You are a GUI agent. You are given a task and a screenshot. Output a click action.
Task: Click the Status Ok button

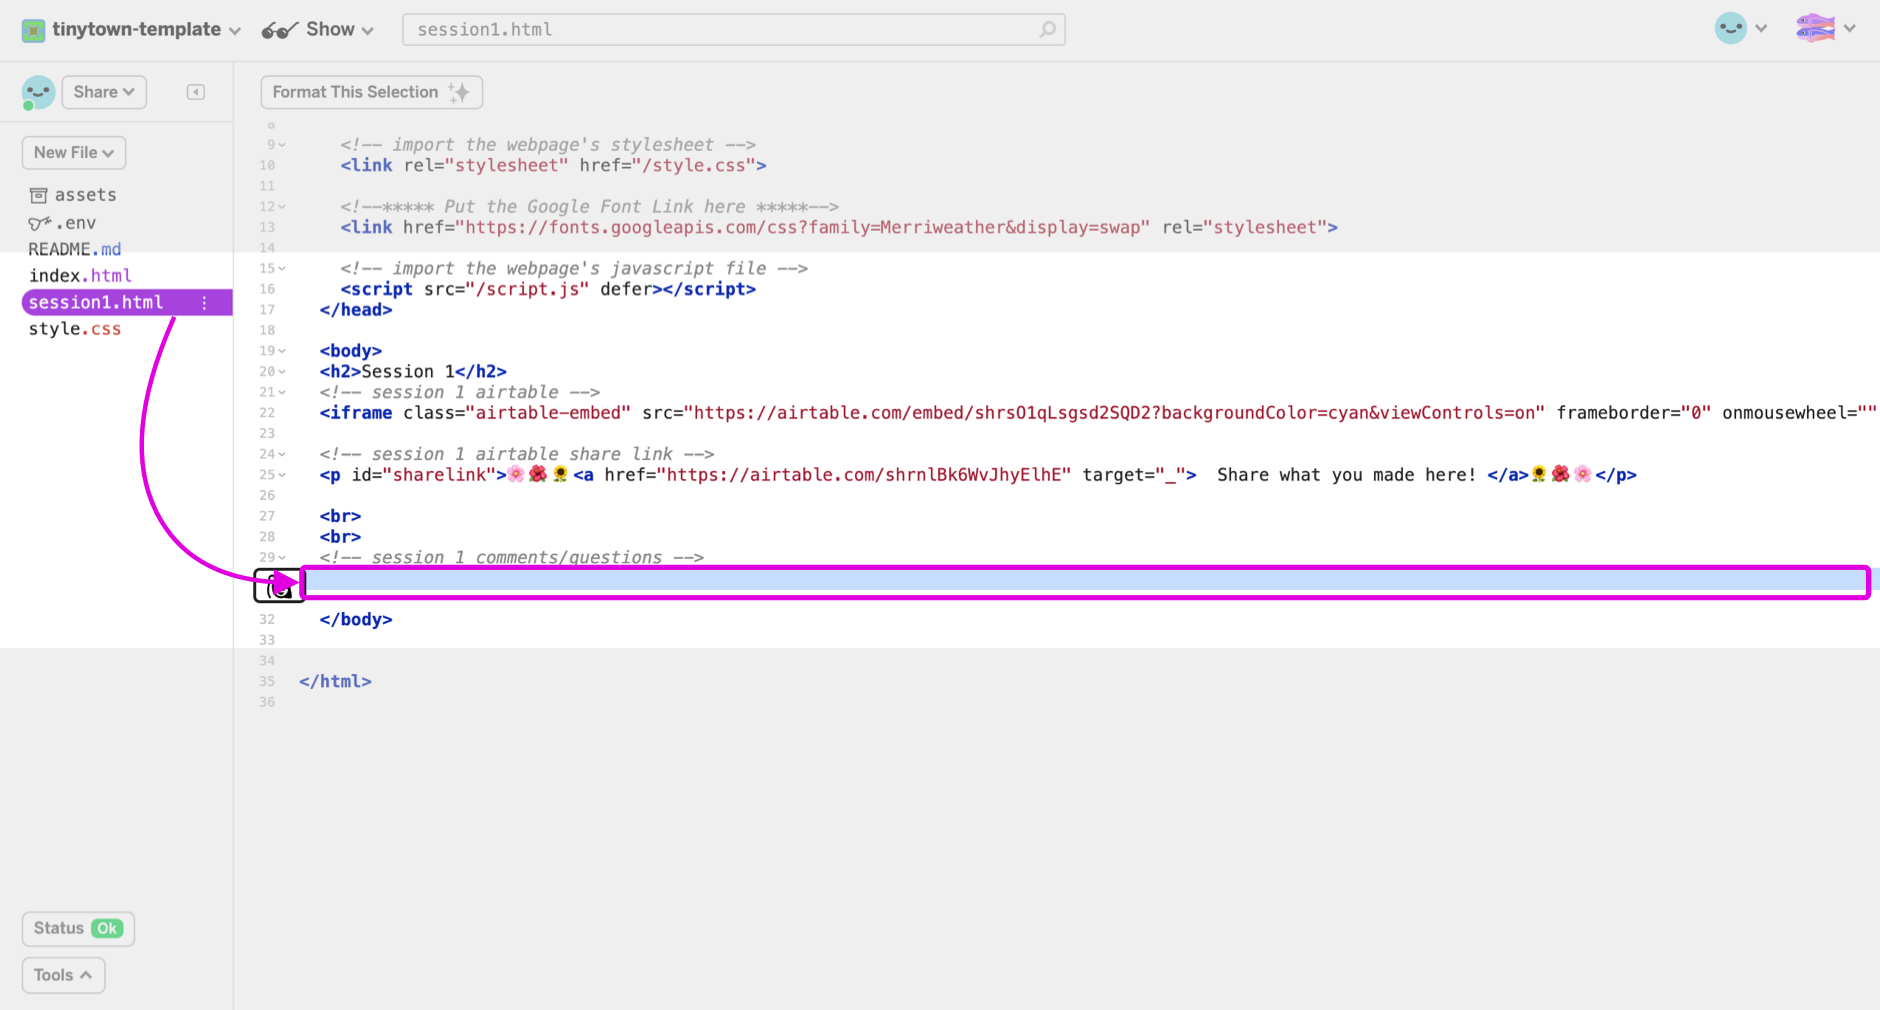click(x=78, y=928)
